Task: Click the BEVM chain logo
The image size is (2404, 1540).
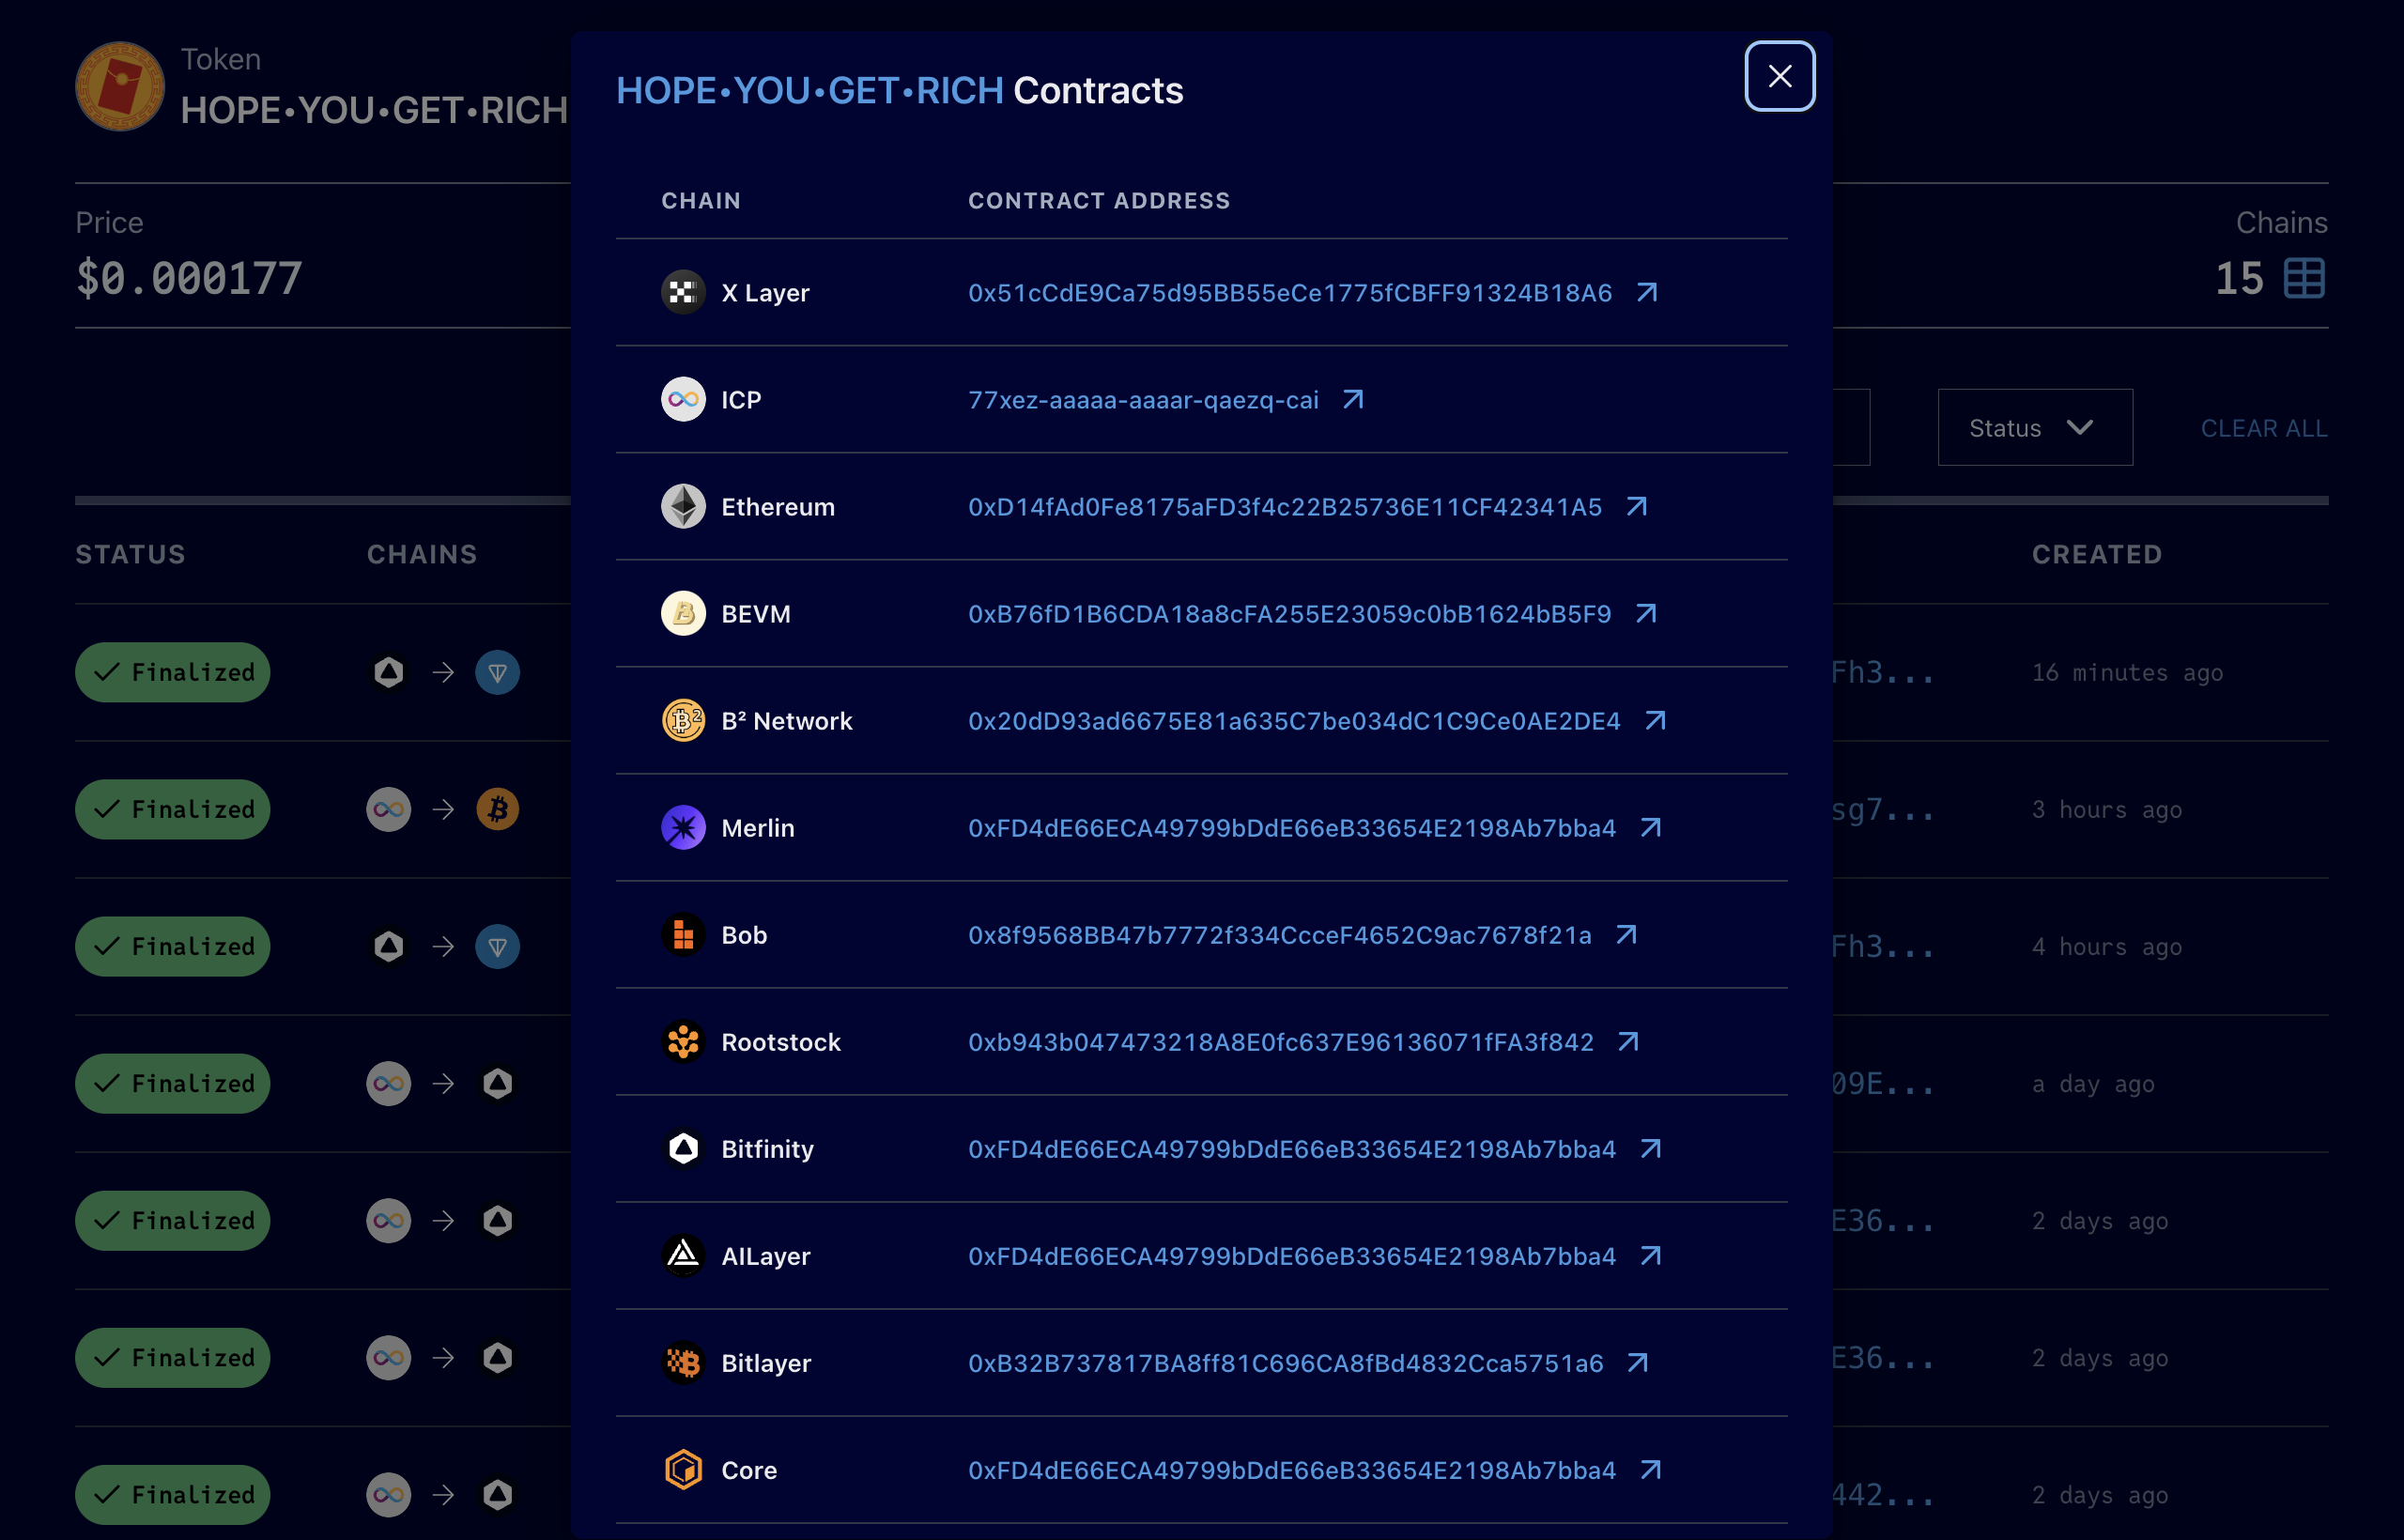Action: tap(683, 613)
